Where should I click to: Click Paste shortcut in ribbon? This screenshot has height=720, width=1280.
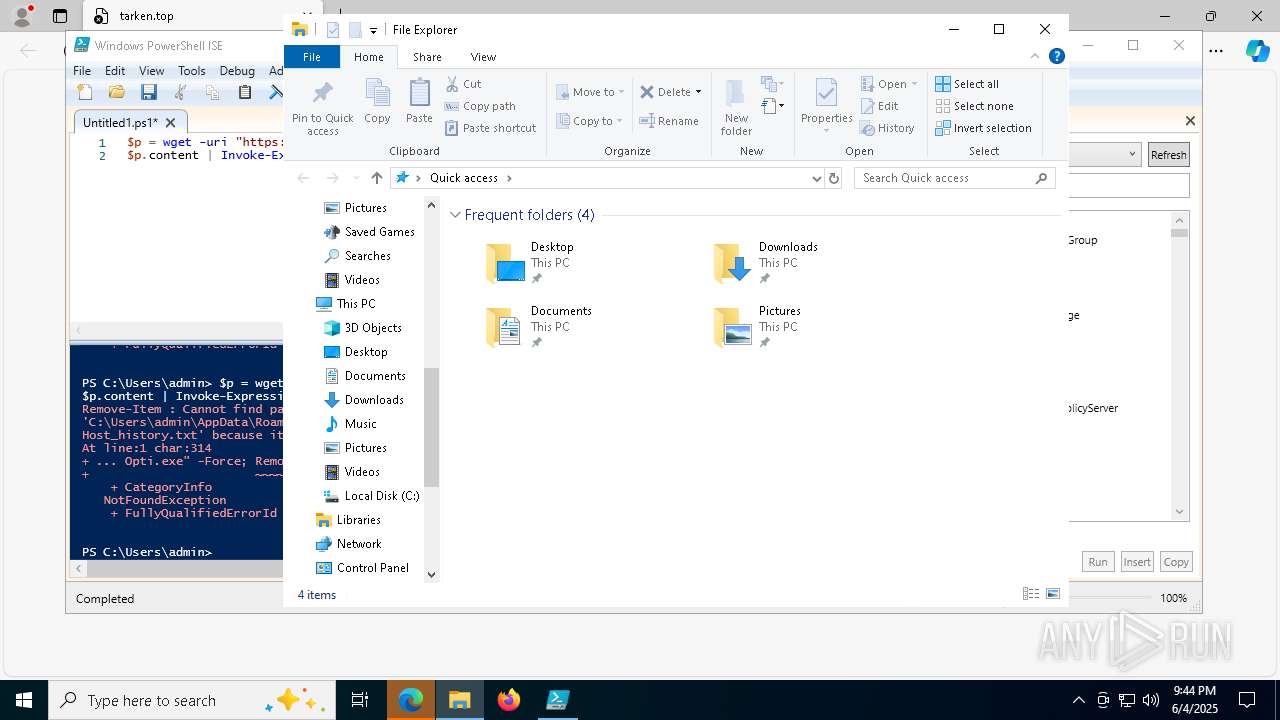coord(490,128)
